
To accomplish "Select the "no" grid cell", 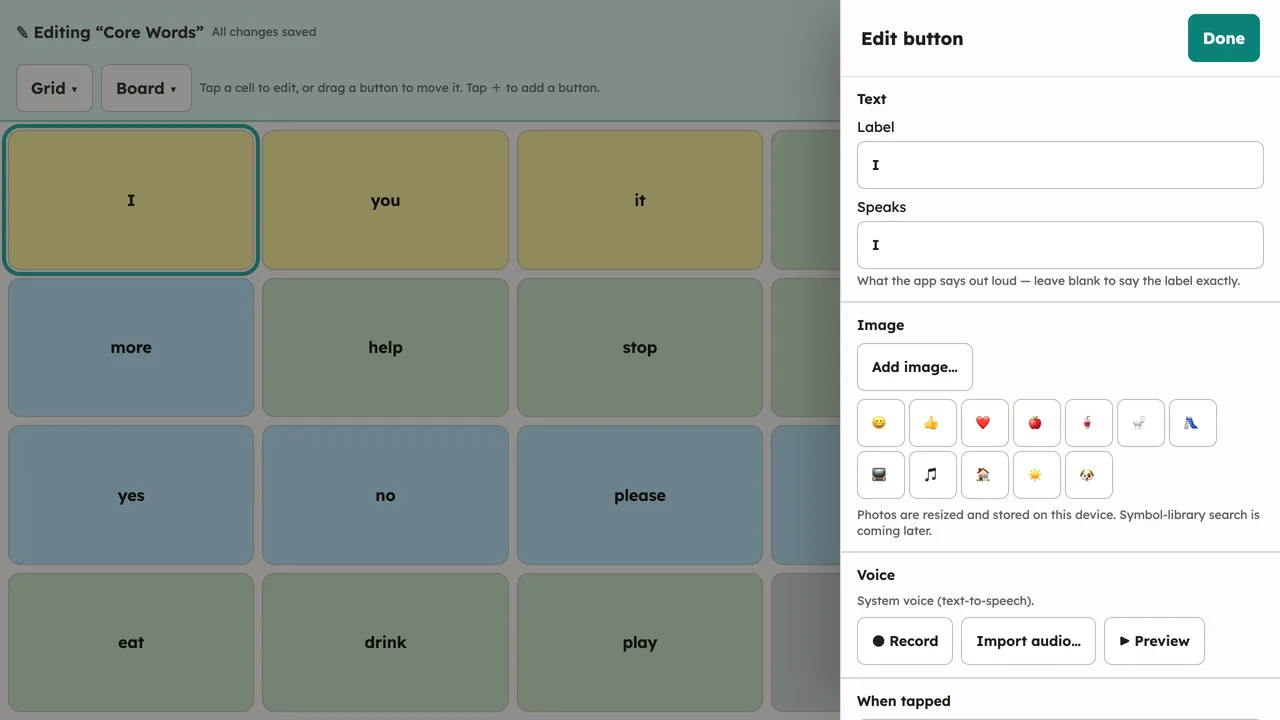I will coord(385,495).
